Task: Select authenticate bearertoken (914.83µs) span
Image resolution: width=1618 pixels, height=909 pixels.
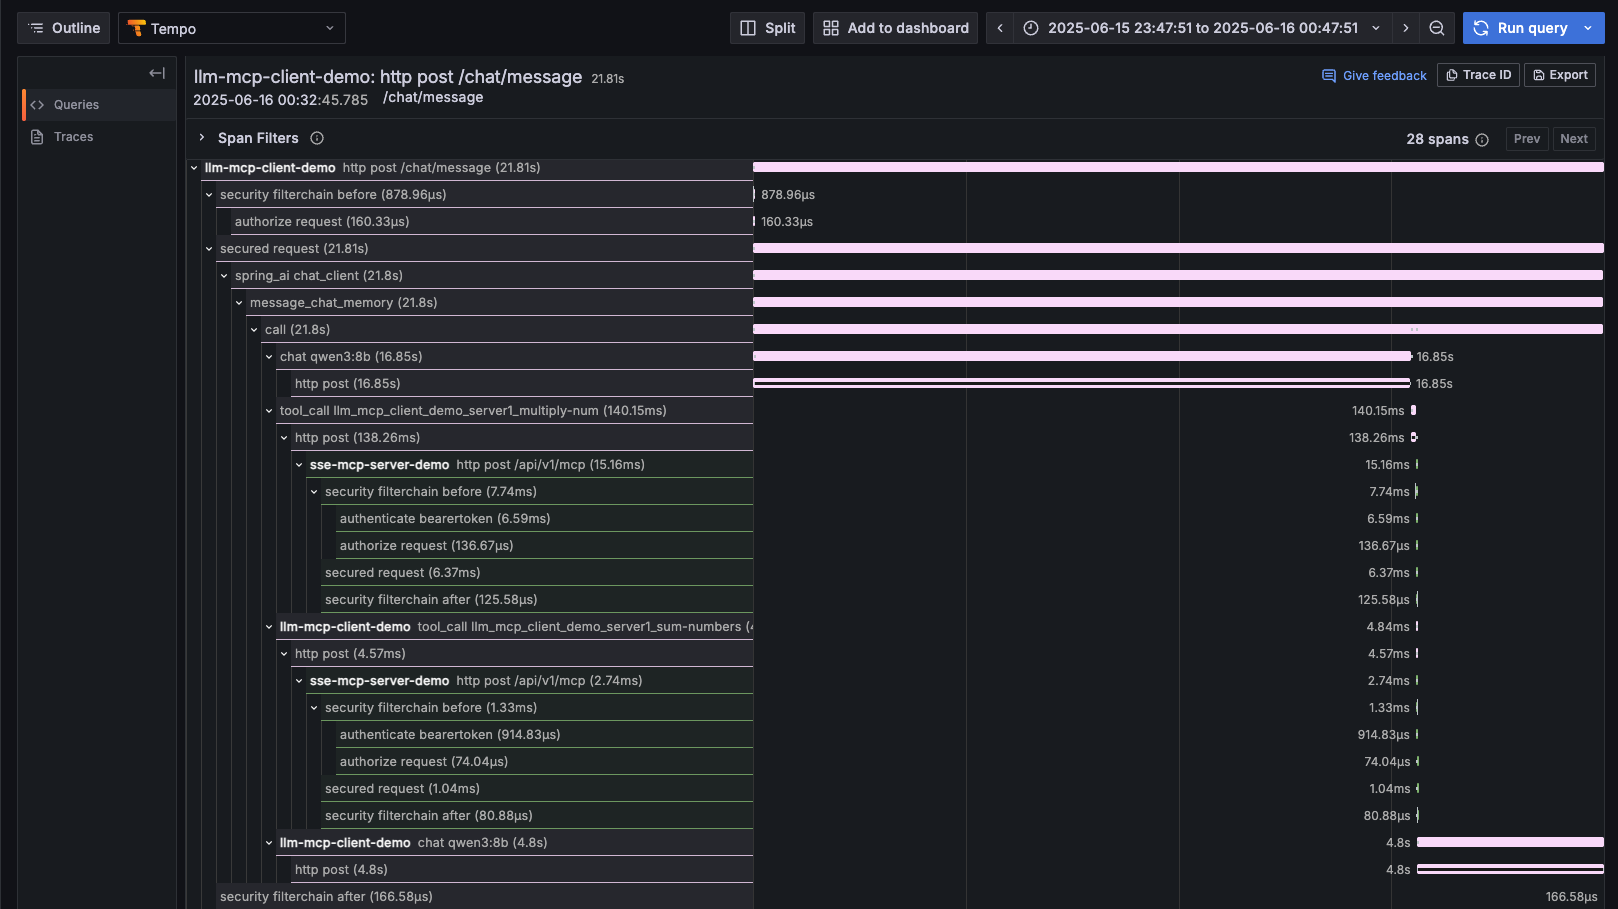Action: click(544, 735)
